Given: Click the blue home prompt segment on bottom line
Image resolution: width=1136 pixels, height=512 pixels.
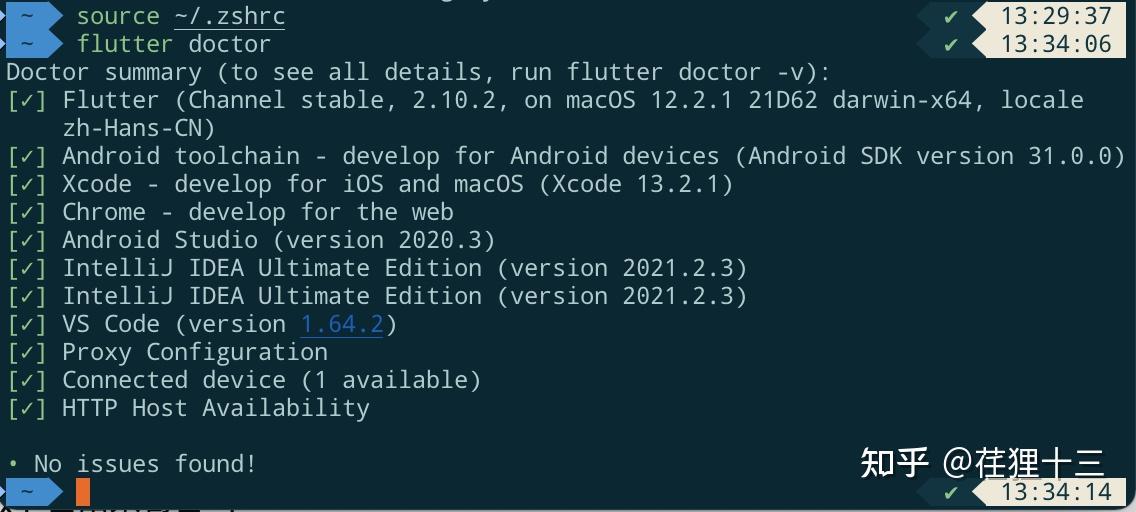Looking at the screenshot, I should [31, 492].
